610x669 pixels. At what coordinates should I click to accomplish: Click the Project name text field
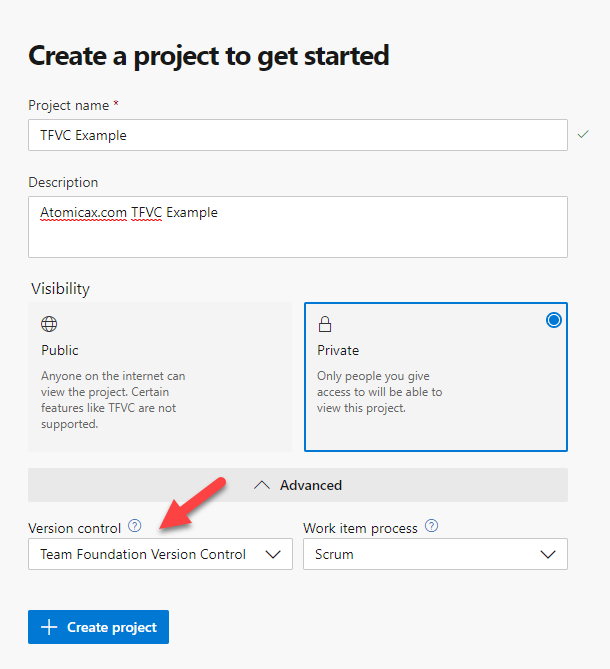click(x=298, y=135)
